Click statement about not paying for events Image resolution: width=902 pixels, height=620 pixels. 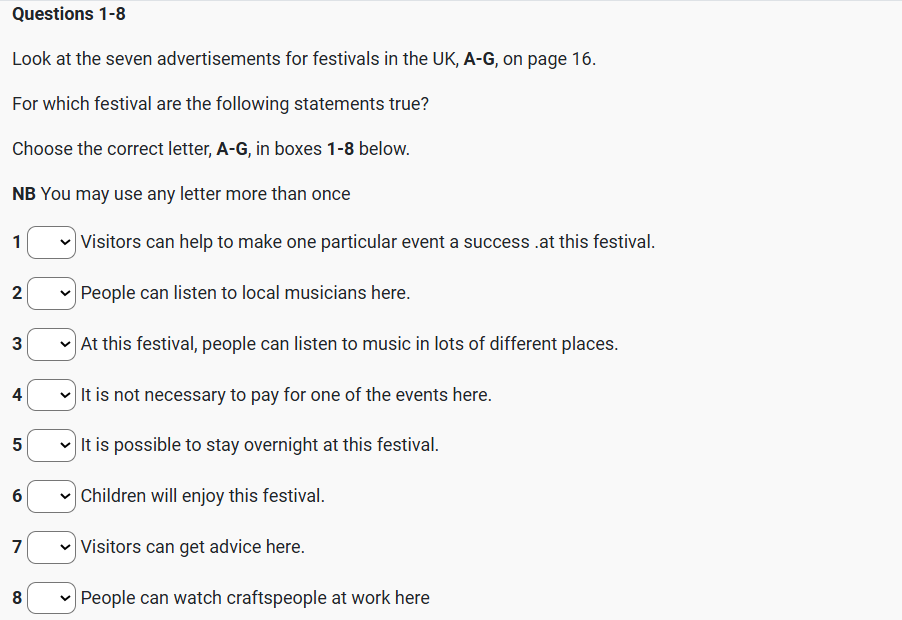click(x=286, y=395)
